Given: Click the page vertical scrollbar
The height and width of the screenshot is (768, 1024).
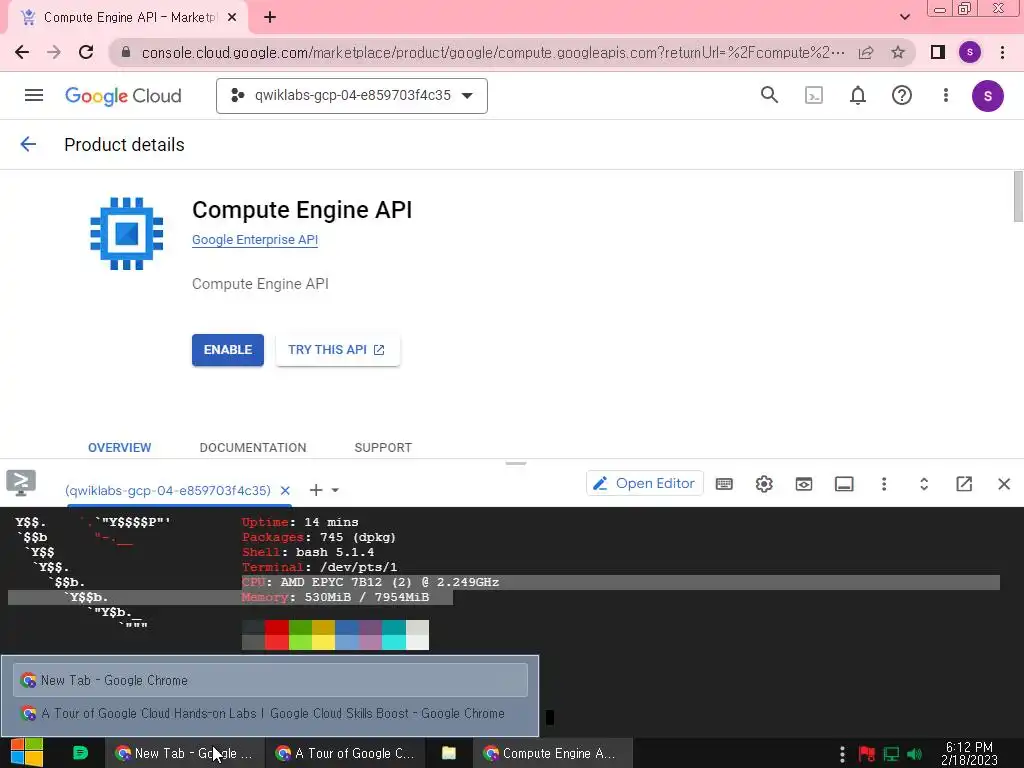Looking at the screenshot, I should pos(1018,197).
